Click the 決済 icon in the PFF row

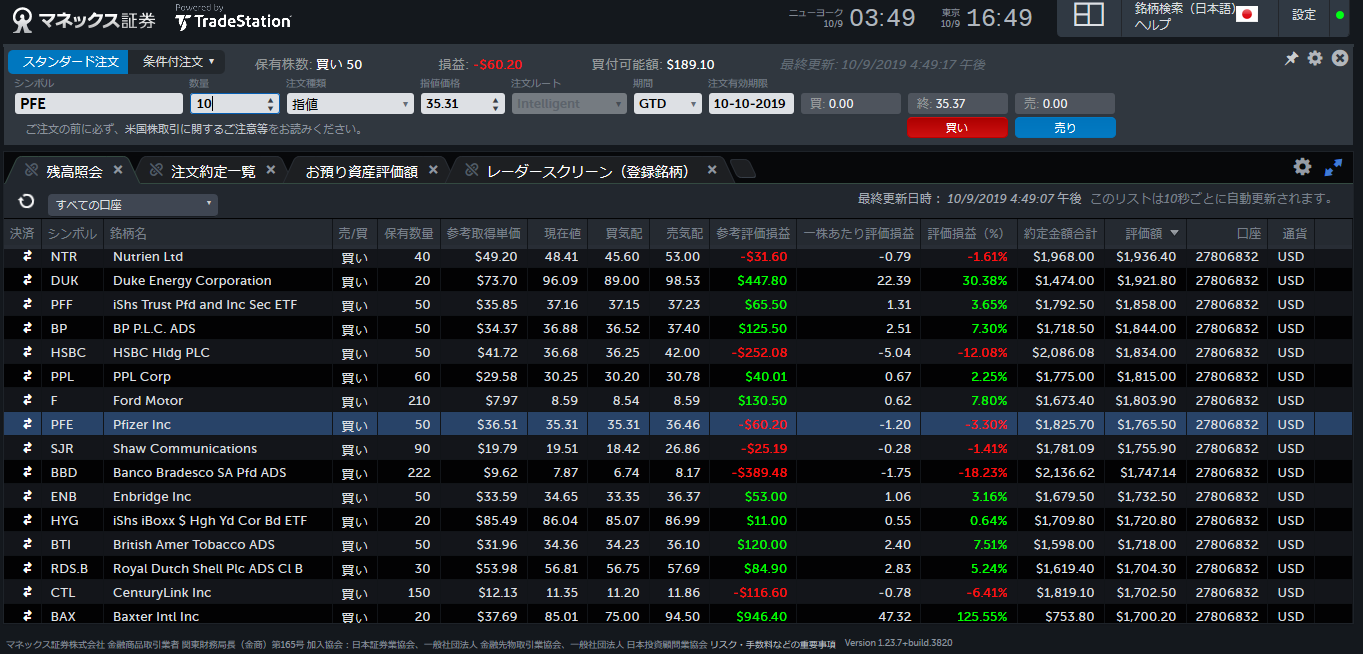pos(27,305)
